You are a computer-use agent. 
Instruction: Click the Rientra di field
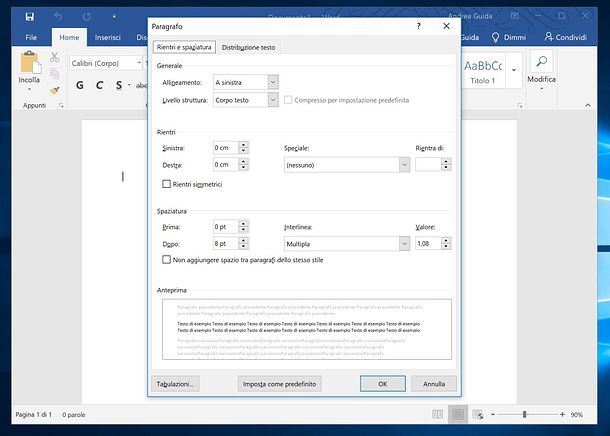[x=428, y=165]
